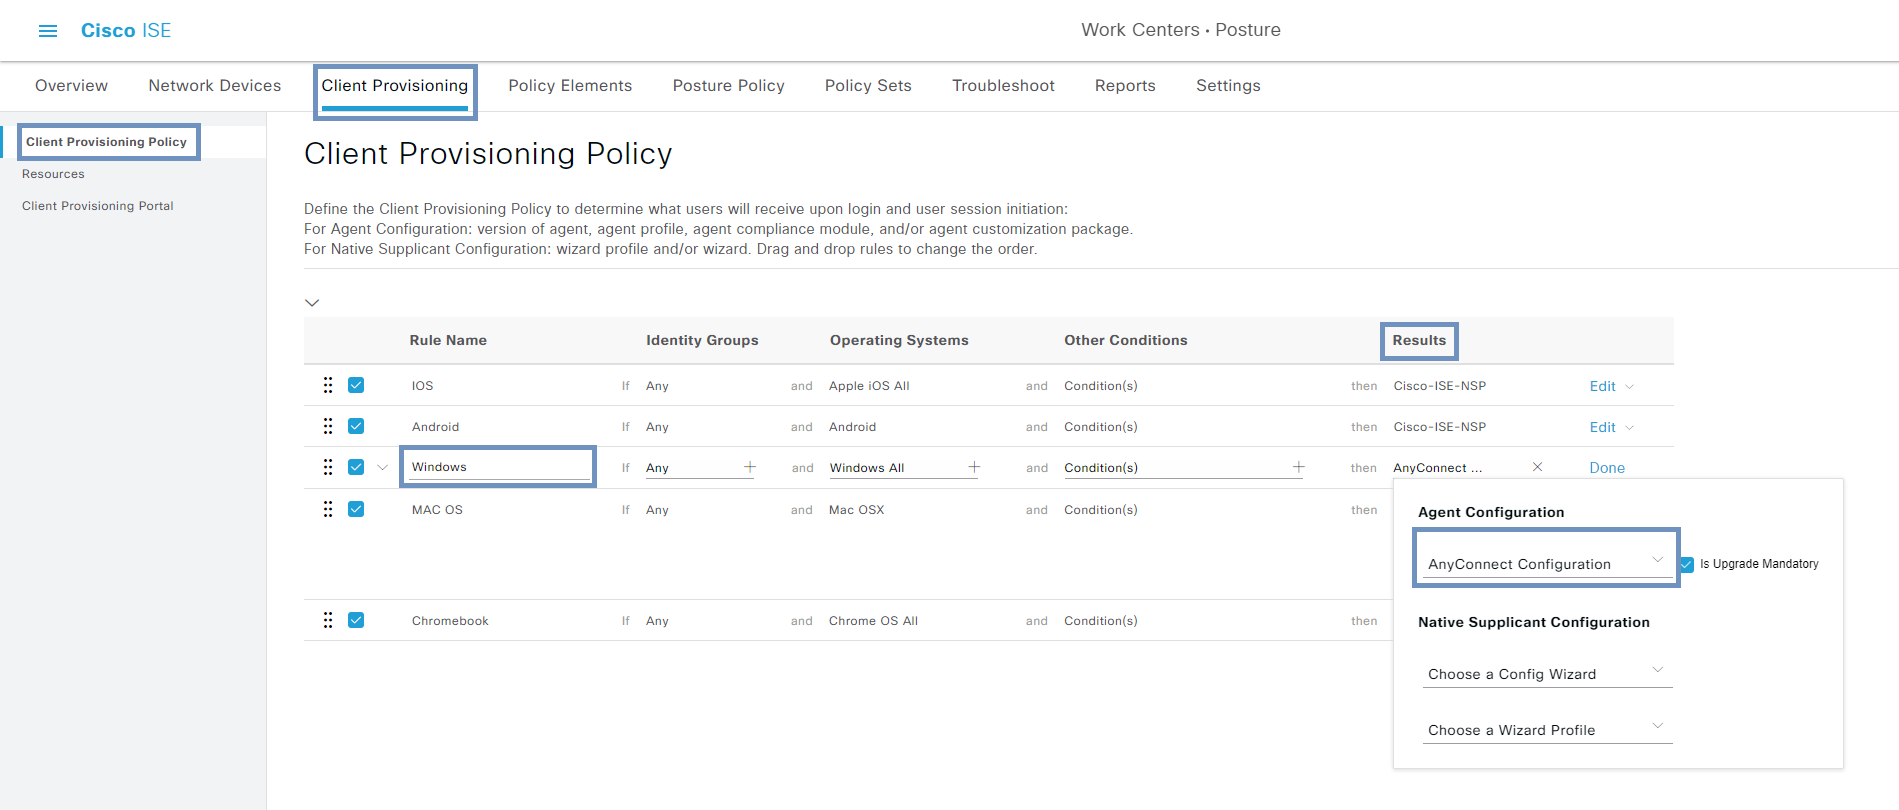This screenshot has width=1899, height=810.
Task: Click Done for Windows rule
Action: (x=1607, y=468)
